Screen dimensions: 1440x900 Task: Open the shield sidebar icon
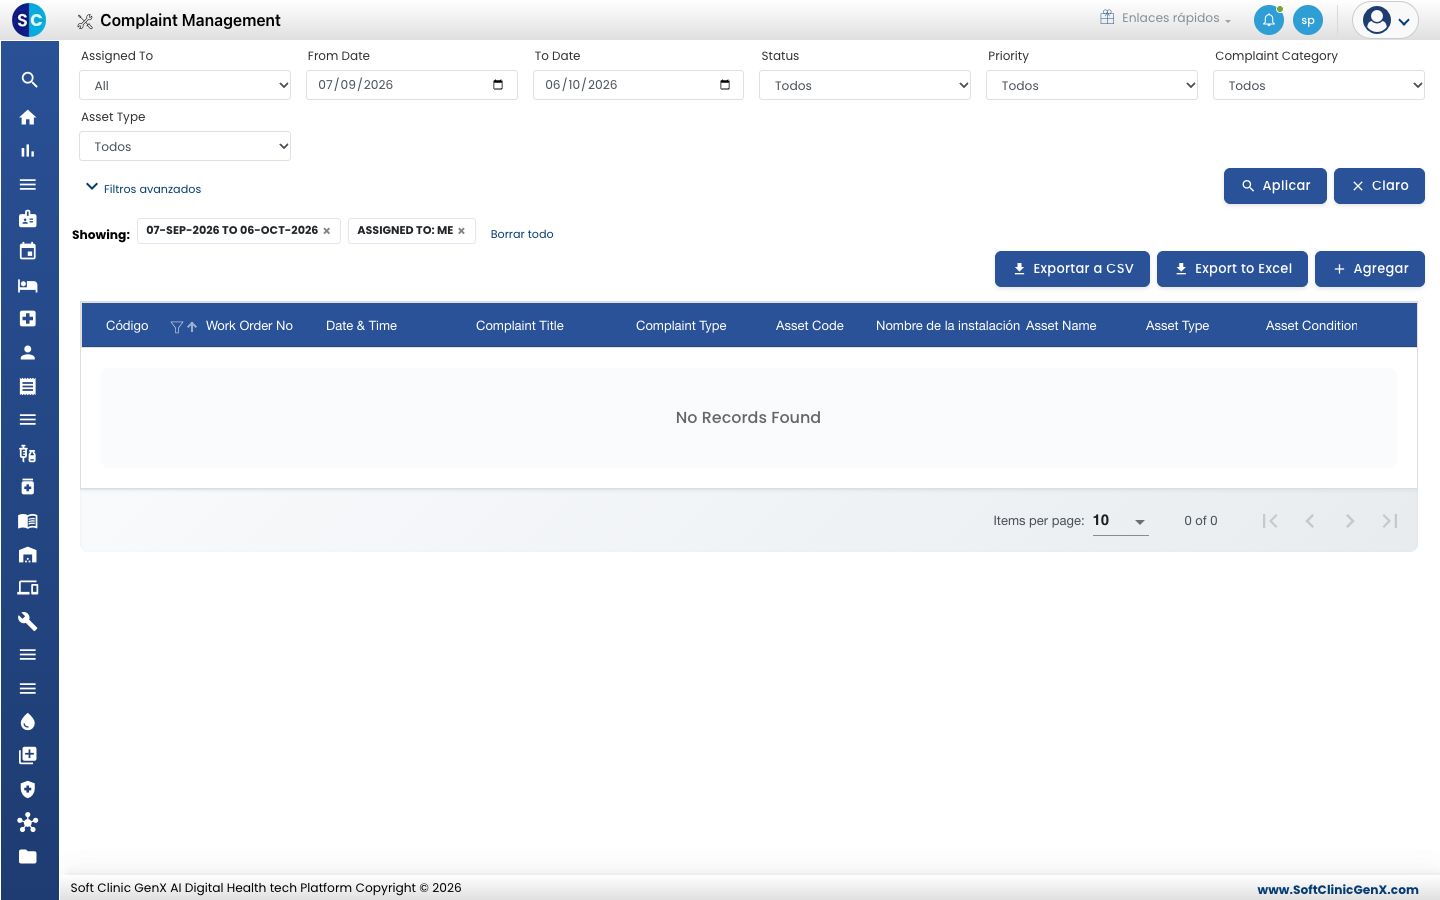click(28, 789)
